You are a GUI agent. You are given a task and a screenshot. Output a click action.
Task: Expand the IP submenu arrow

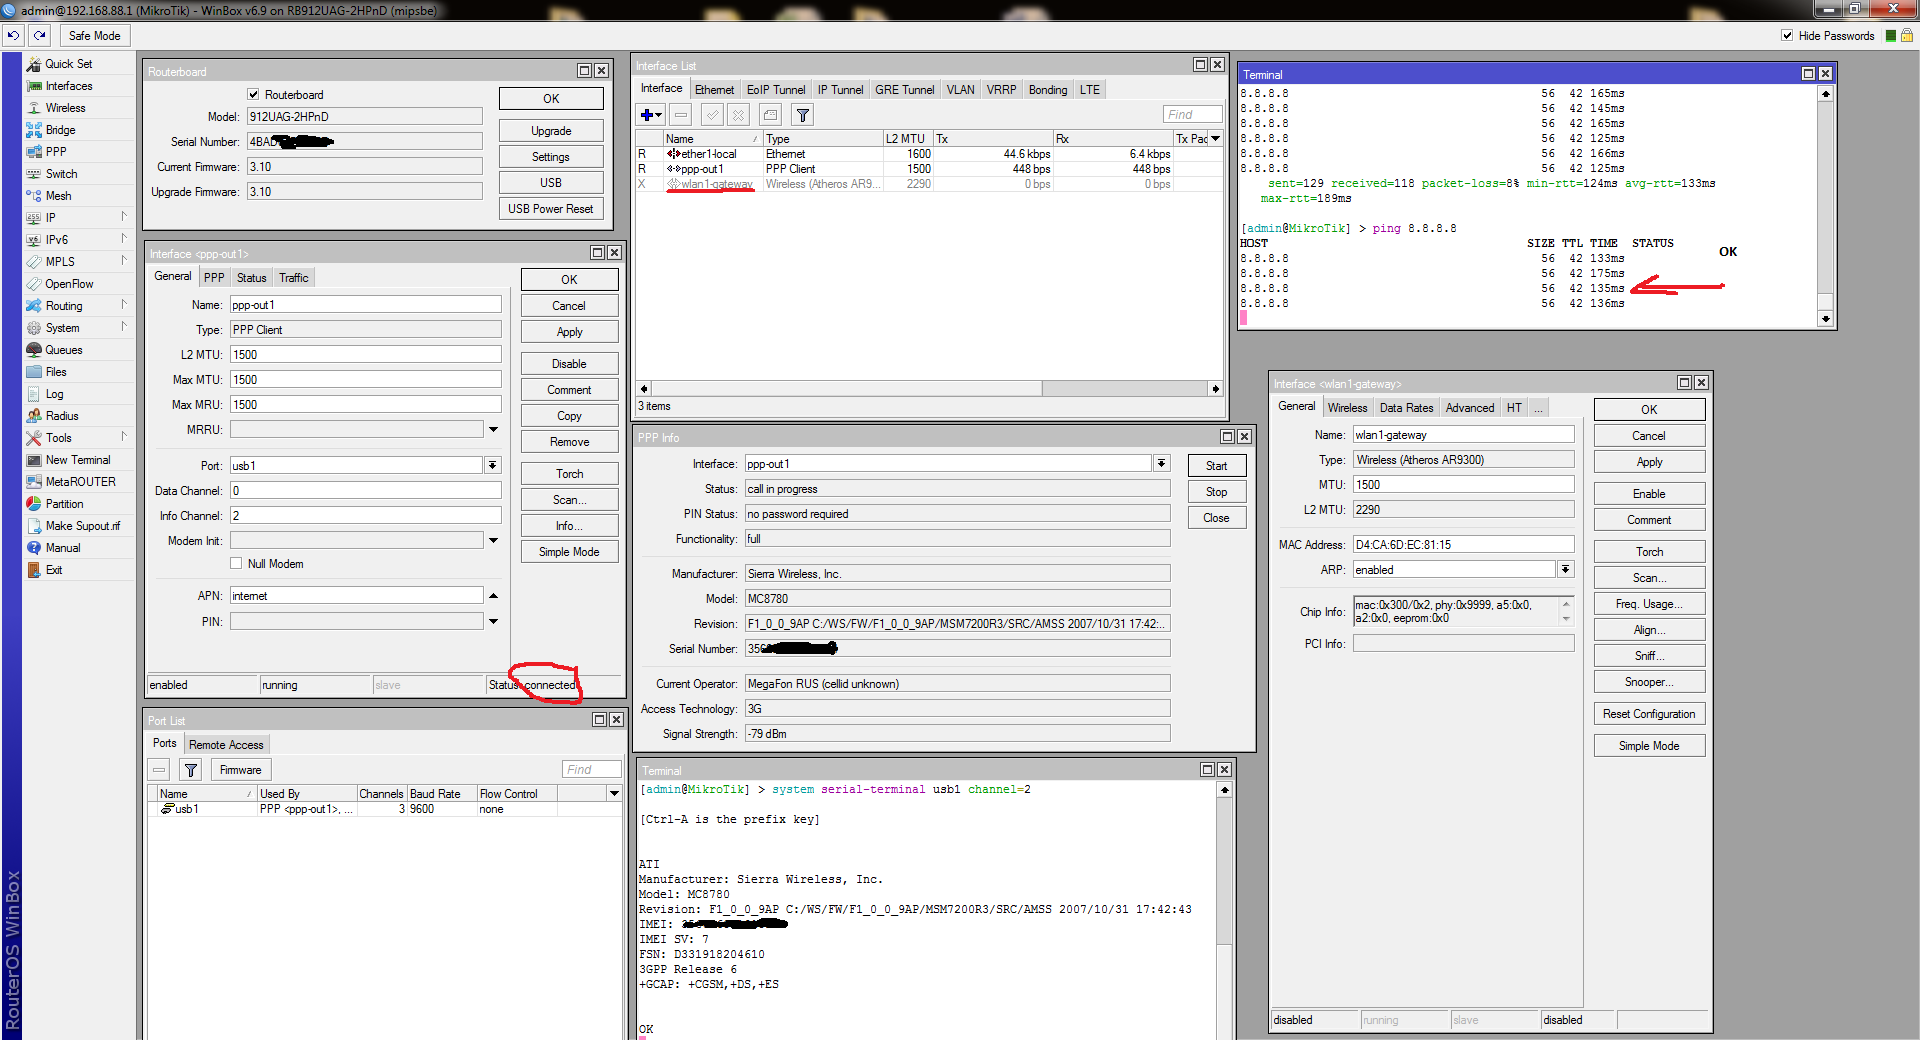[x=124, y=217]
